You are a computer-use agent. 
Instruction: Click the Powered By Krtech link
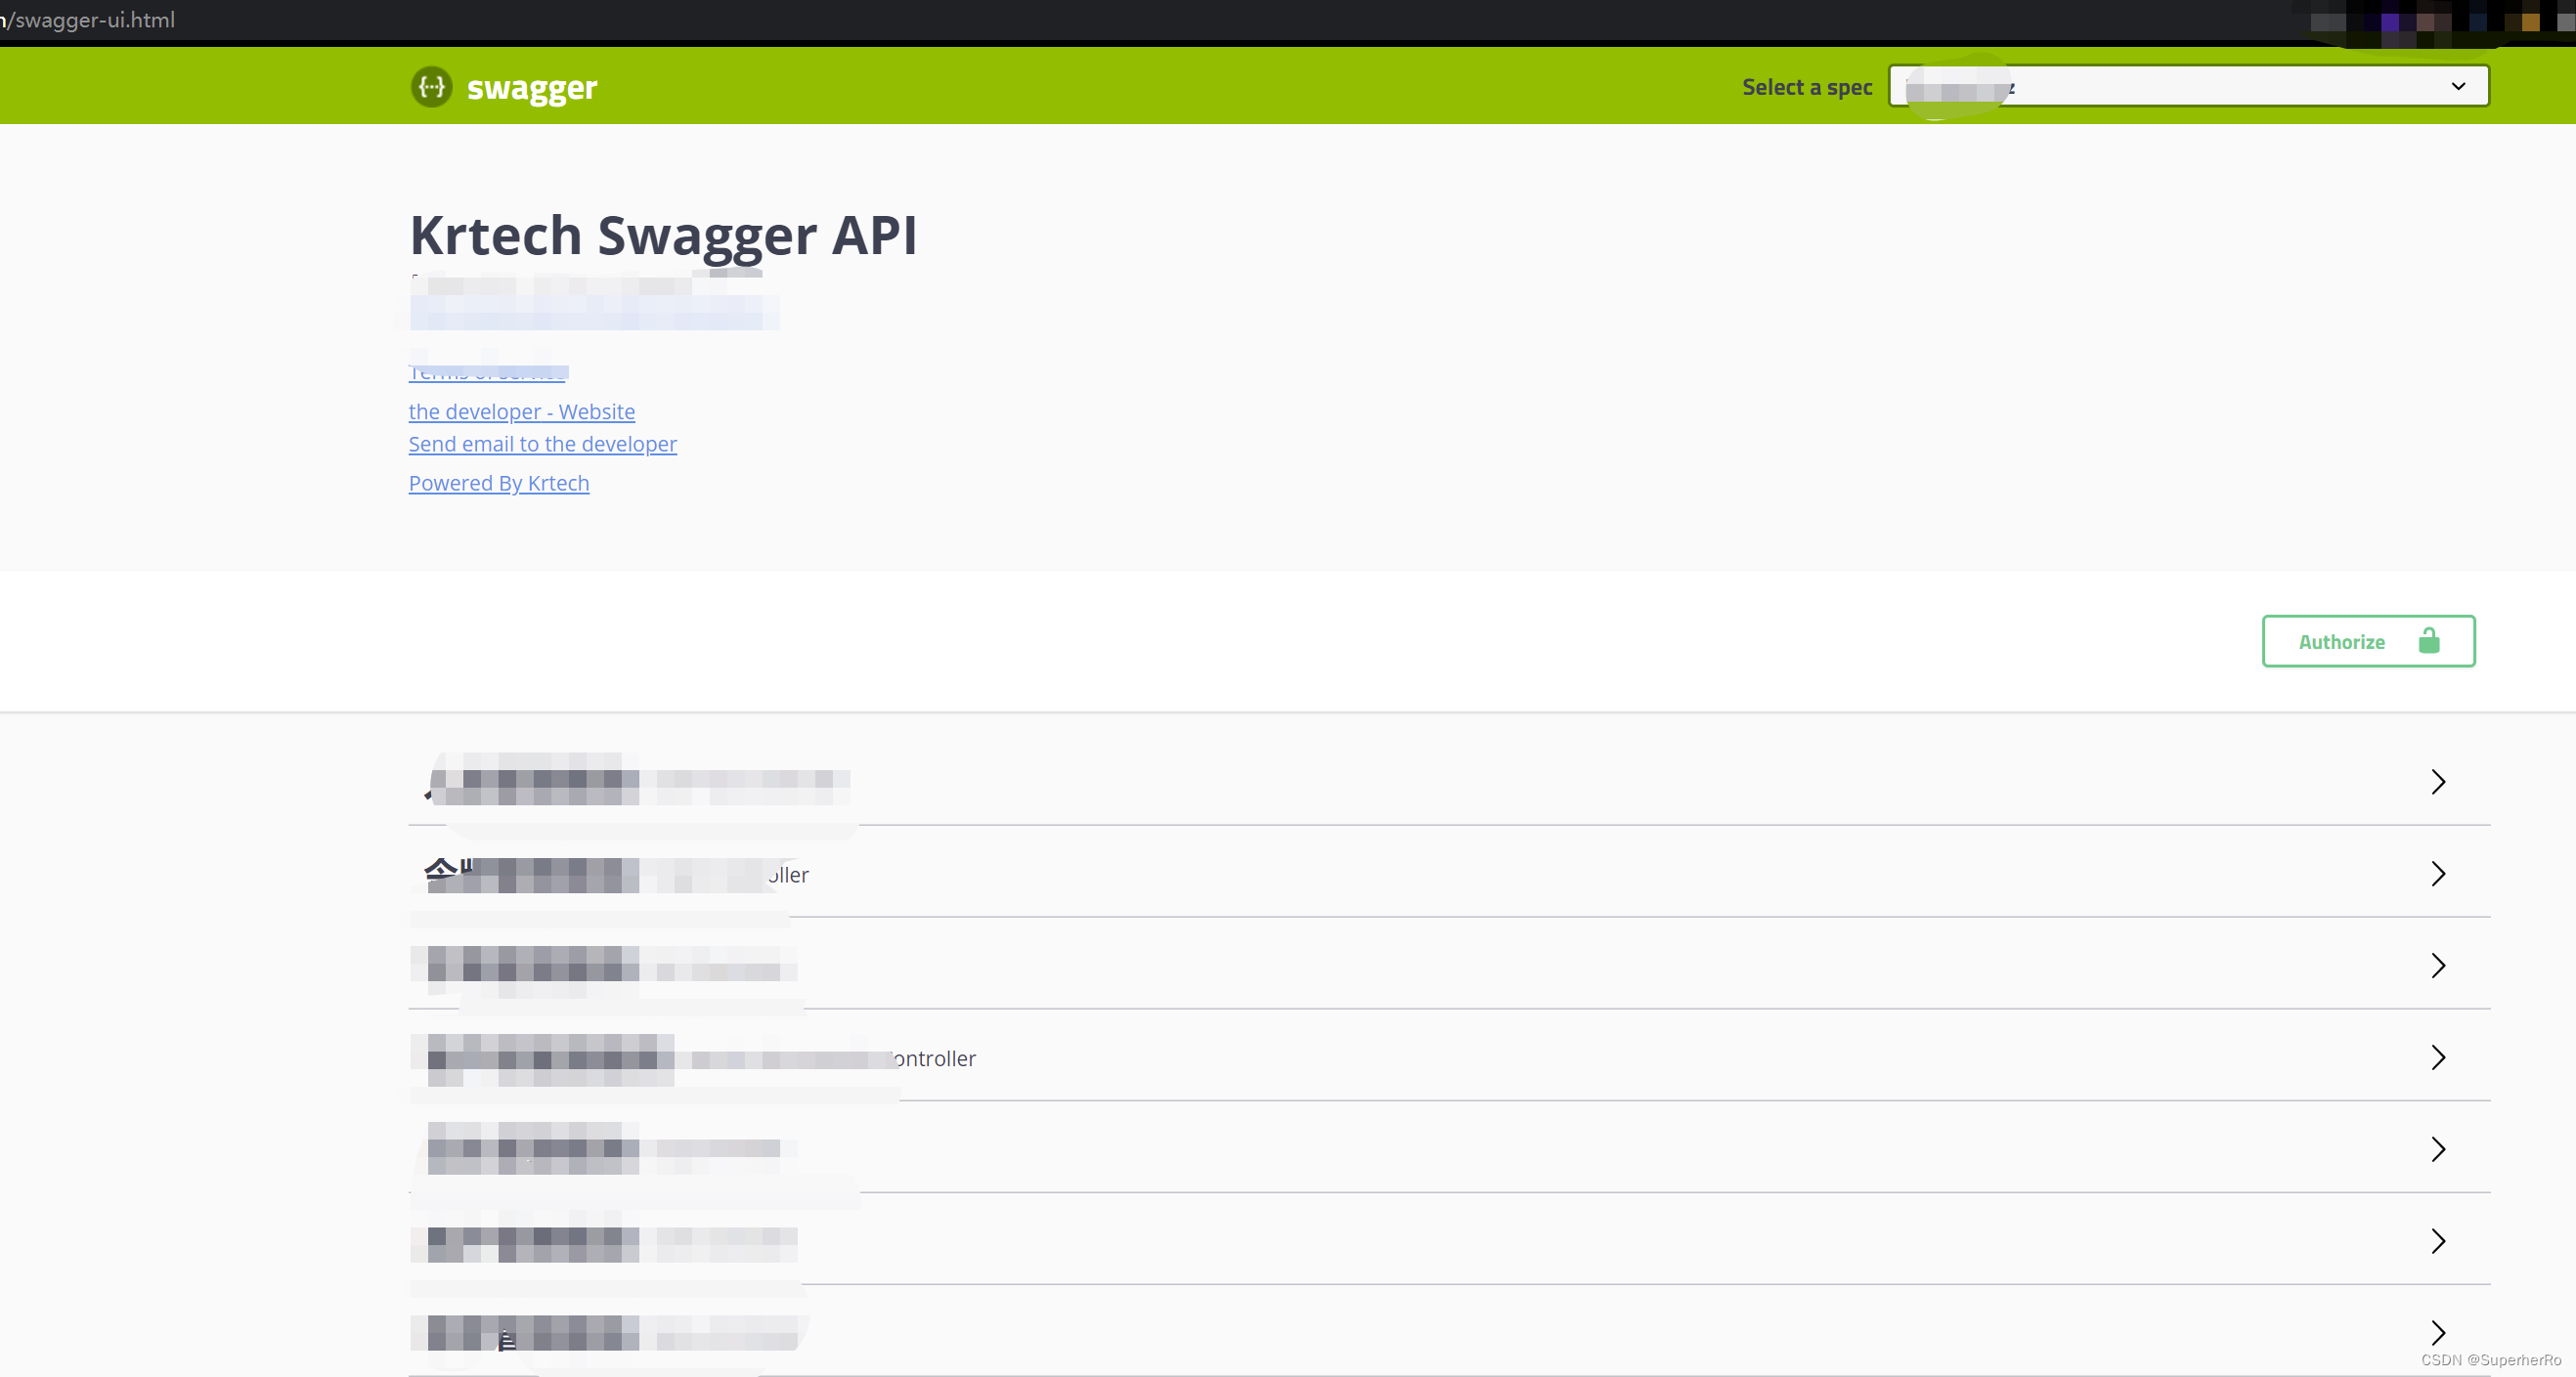tap(499, 482)
